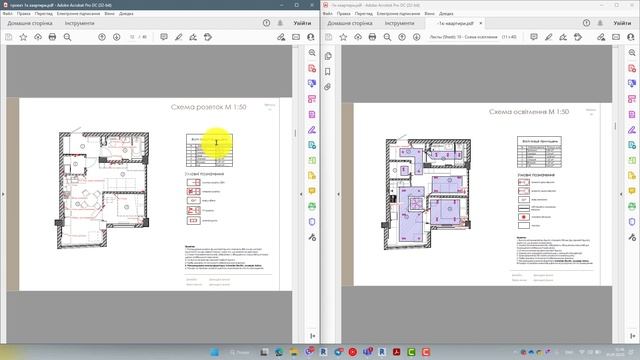Screen dimensions: 640x360
Task: Expand tools pane labels in Схема розеток window
Action: [x=313, y=336]
